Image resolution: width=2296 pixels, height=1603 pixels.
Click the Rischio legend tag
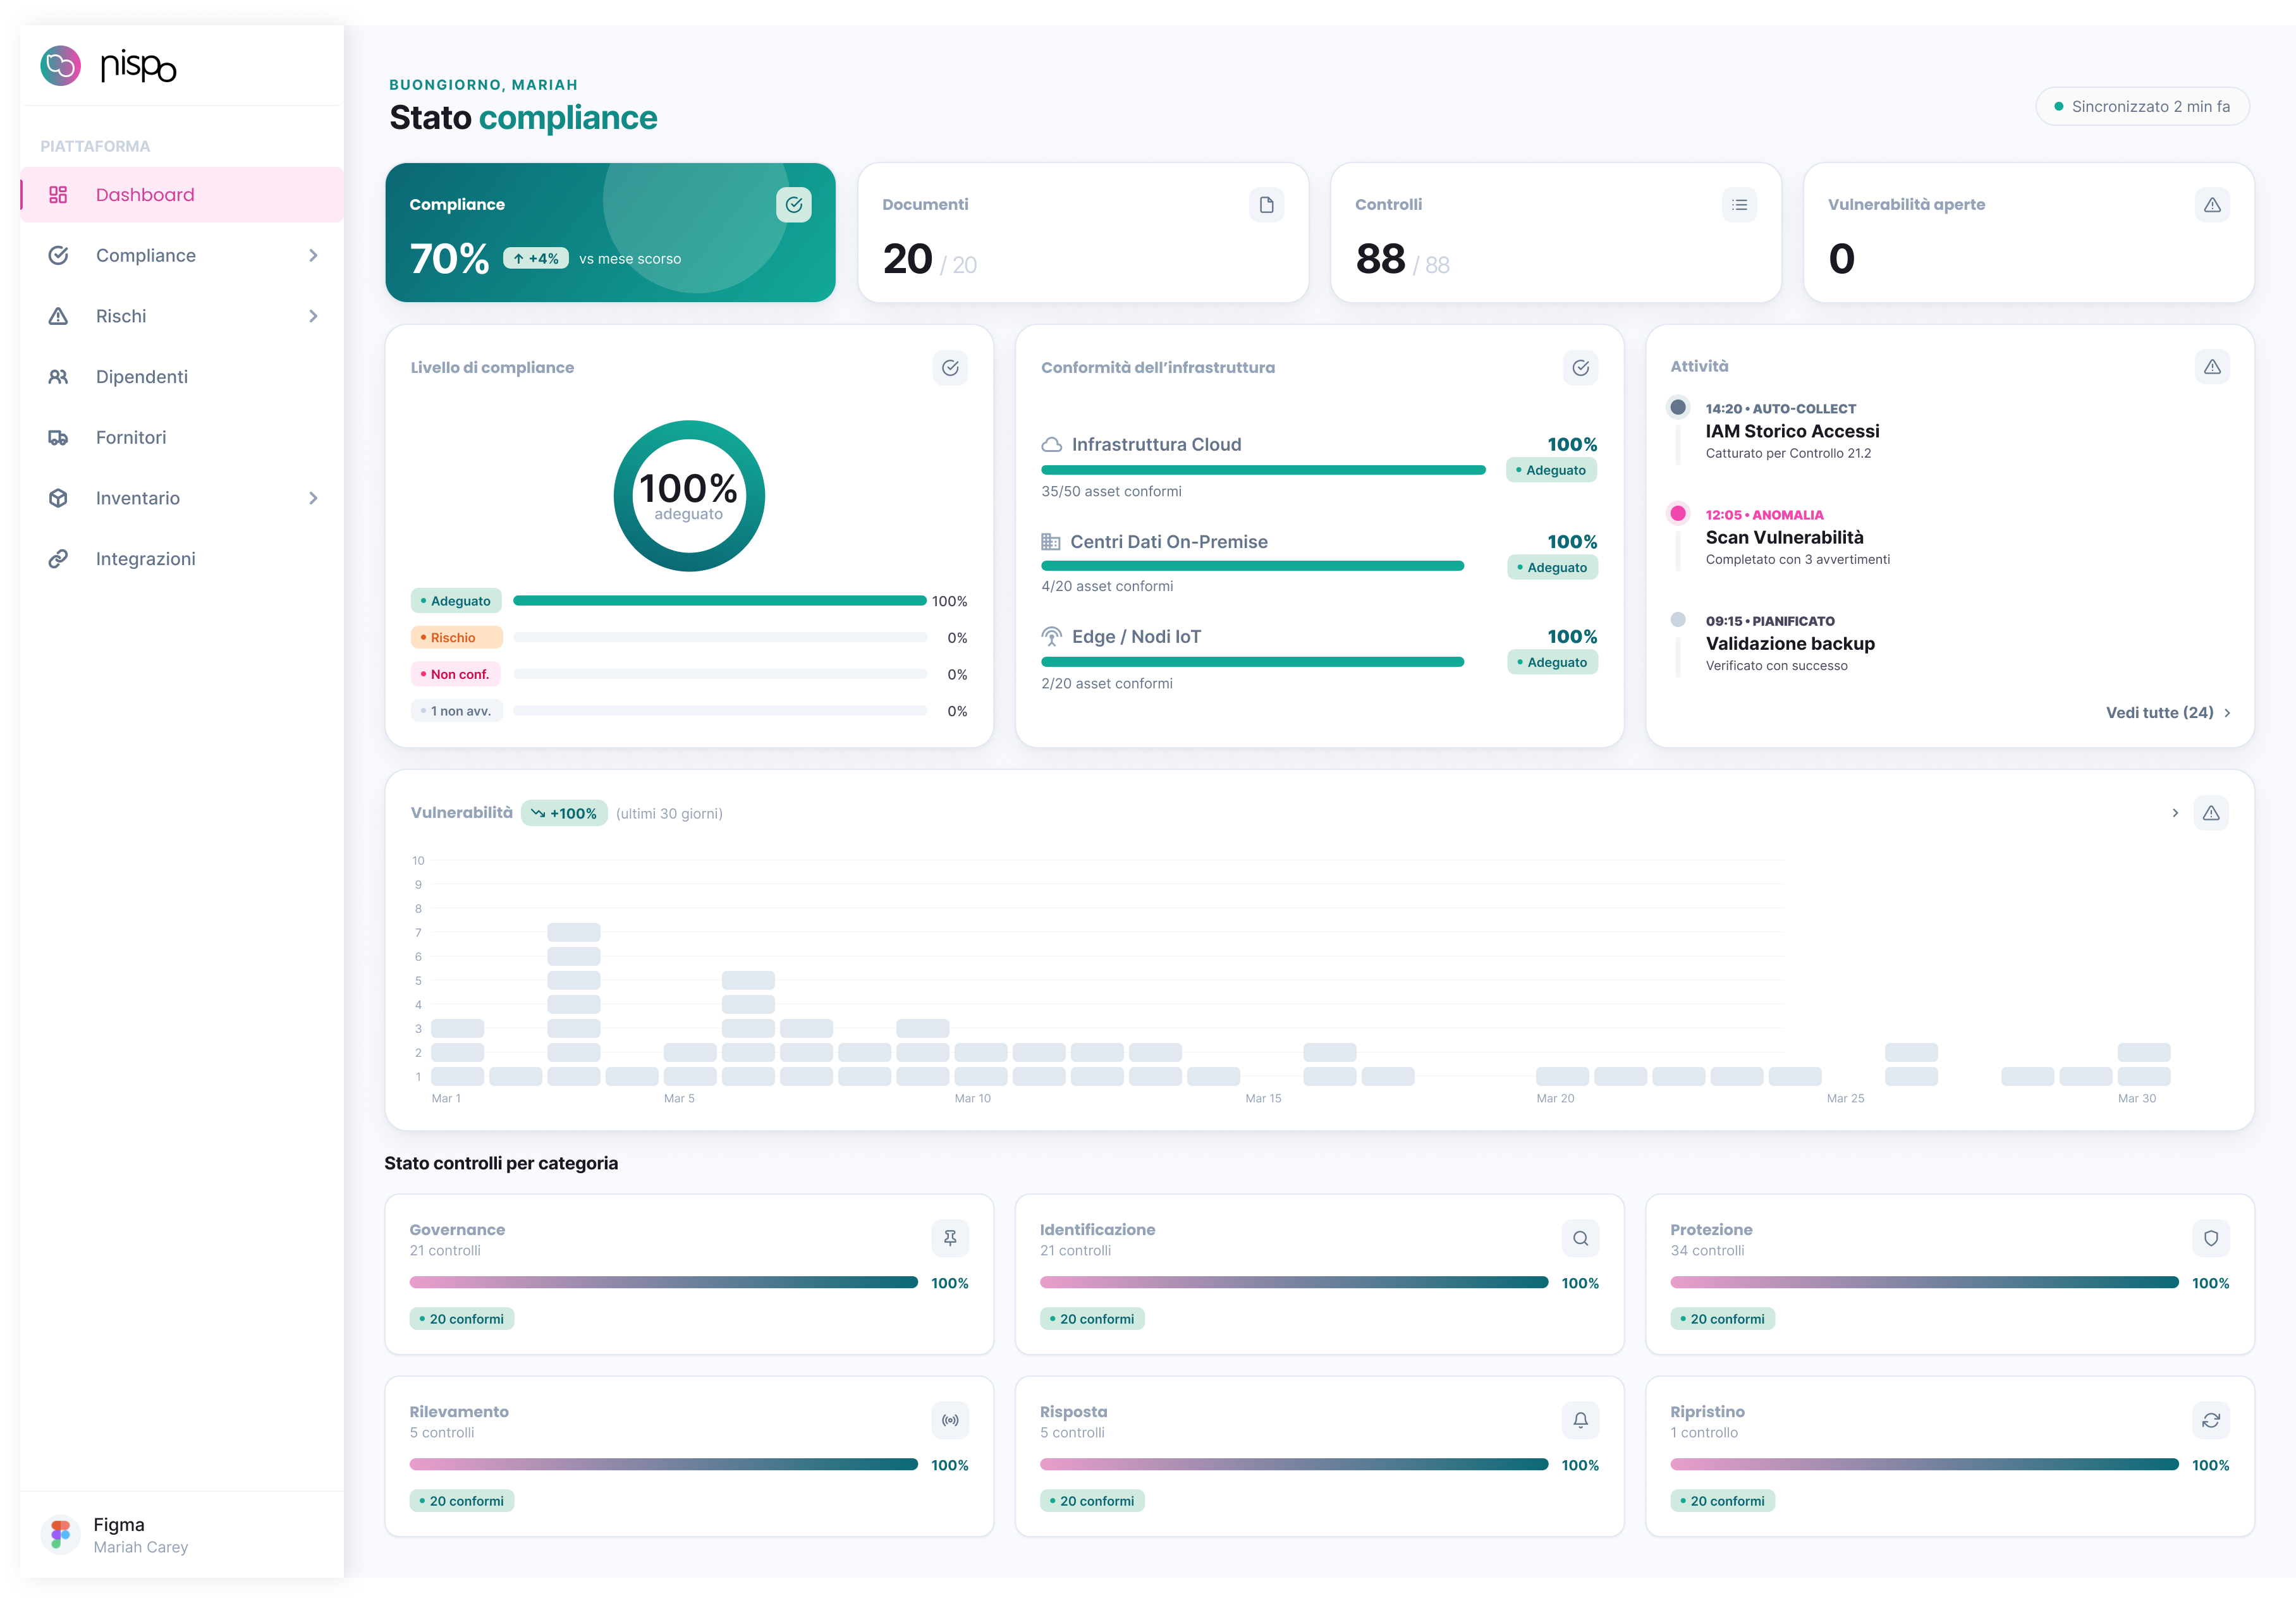456,638
